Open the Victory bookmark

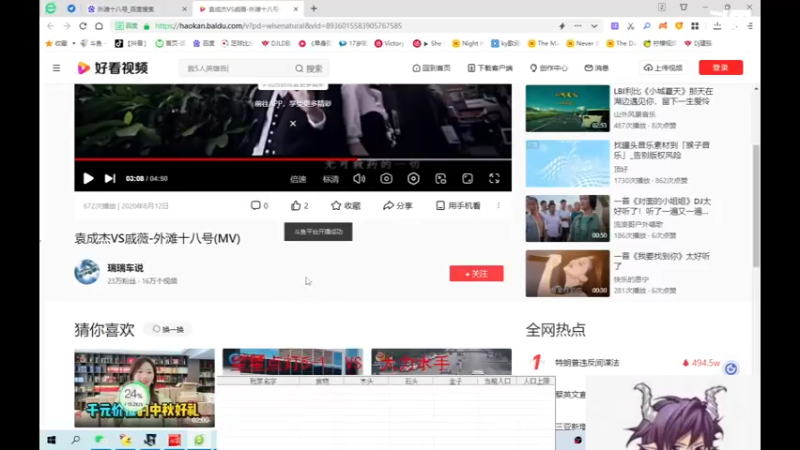389,43
